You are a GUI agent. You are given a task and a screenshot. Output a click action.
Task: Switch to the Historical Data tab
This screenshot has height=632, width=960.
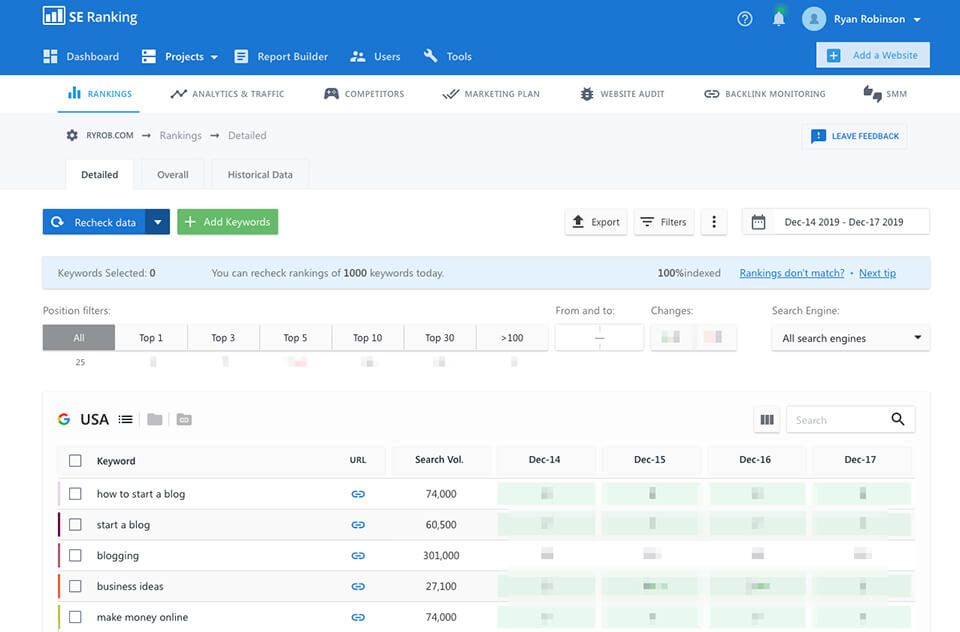pos(259,173)
